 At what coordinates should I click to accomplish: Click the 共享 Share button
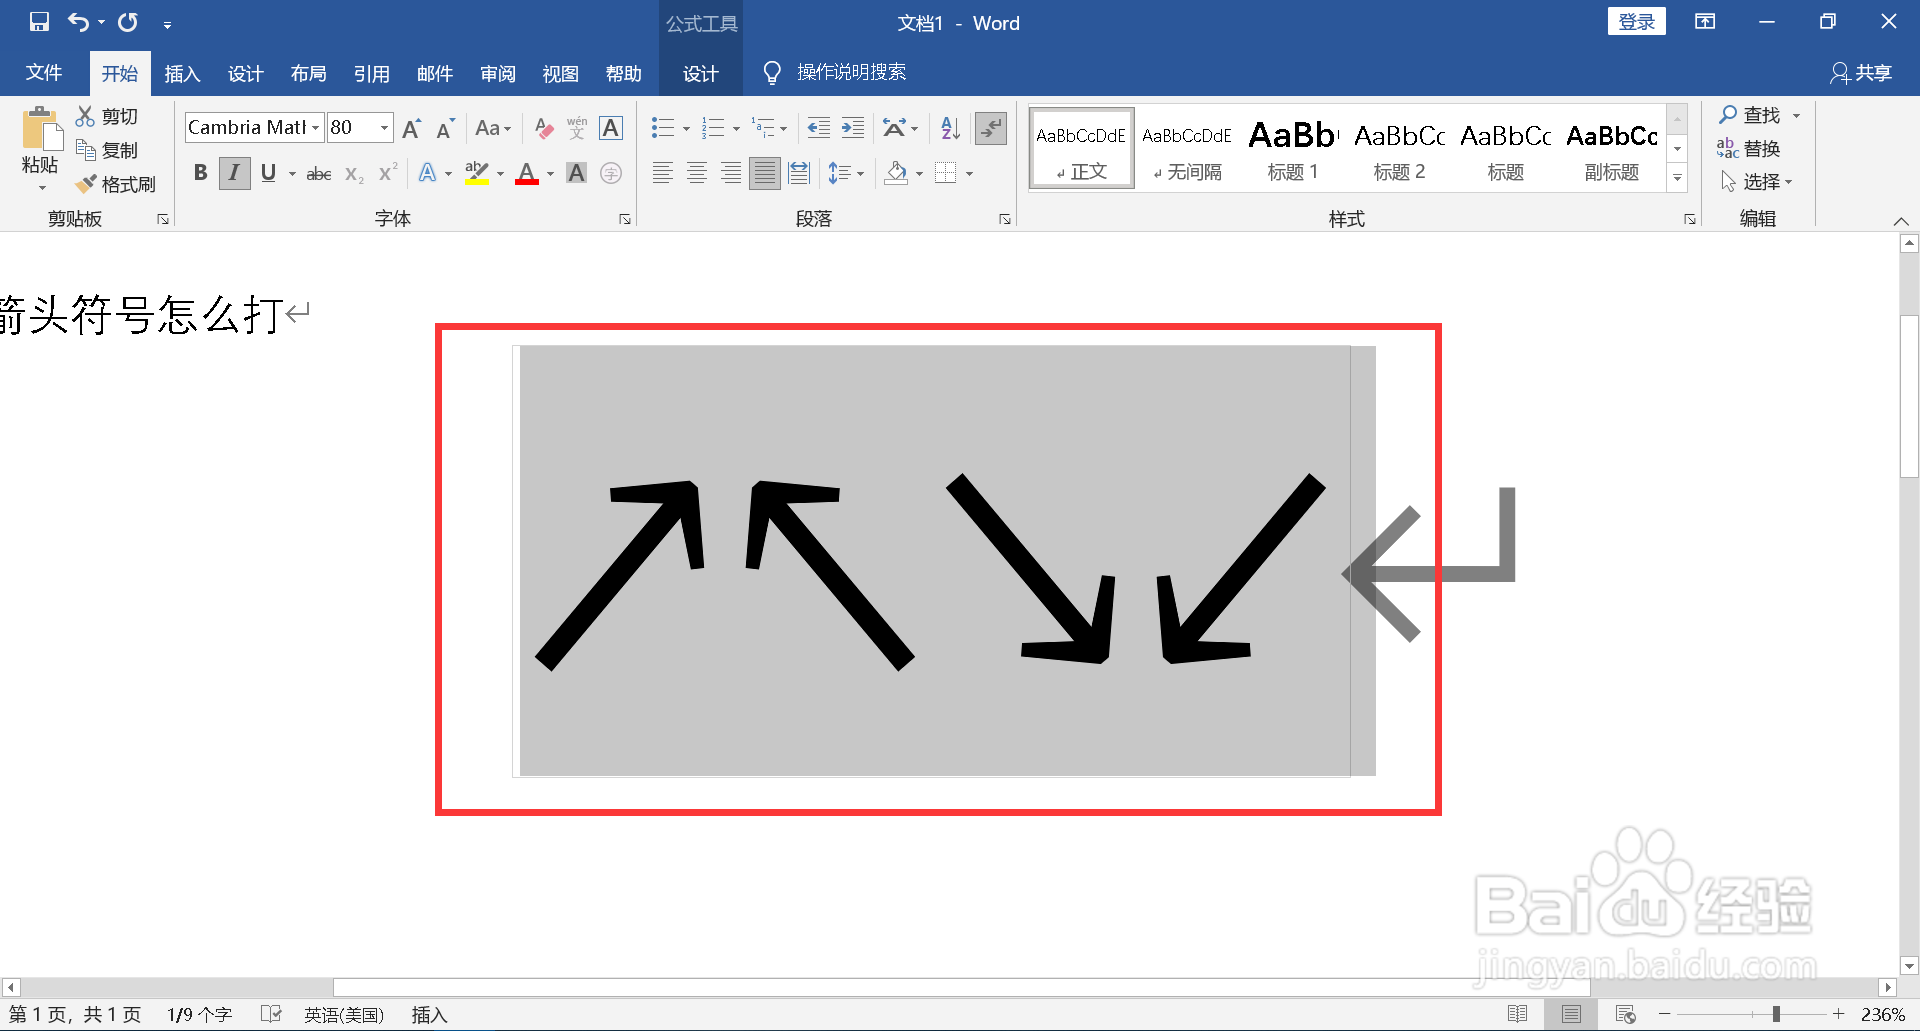click(x=1862, y=73)
